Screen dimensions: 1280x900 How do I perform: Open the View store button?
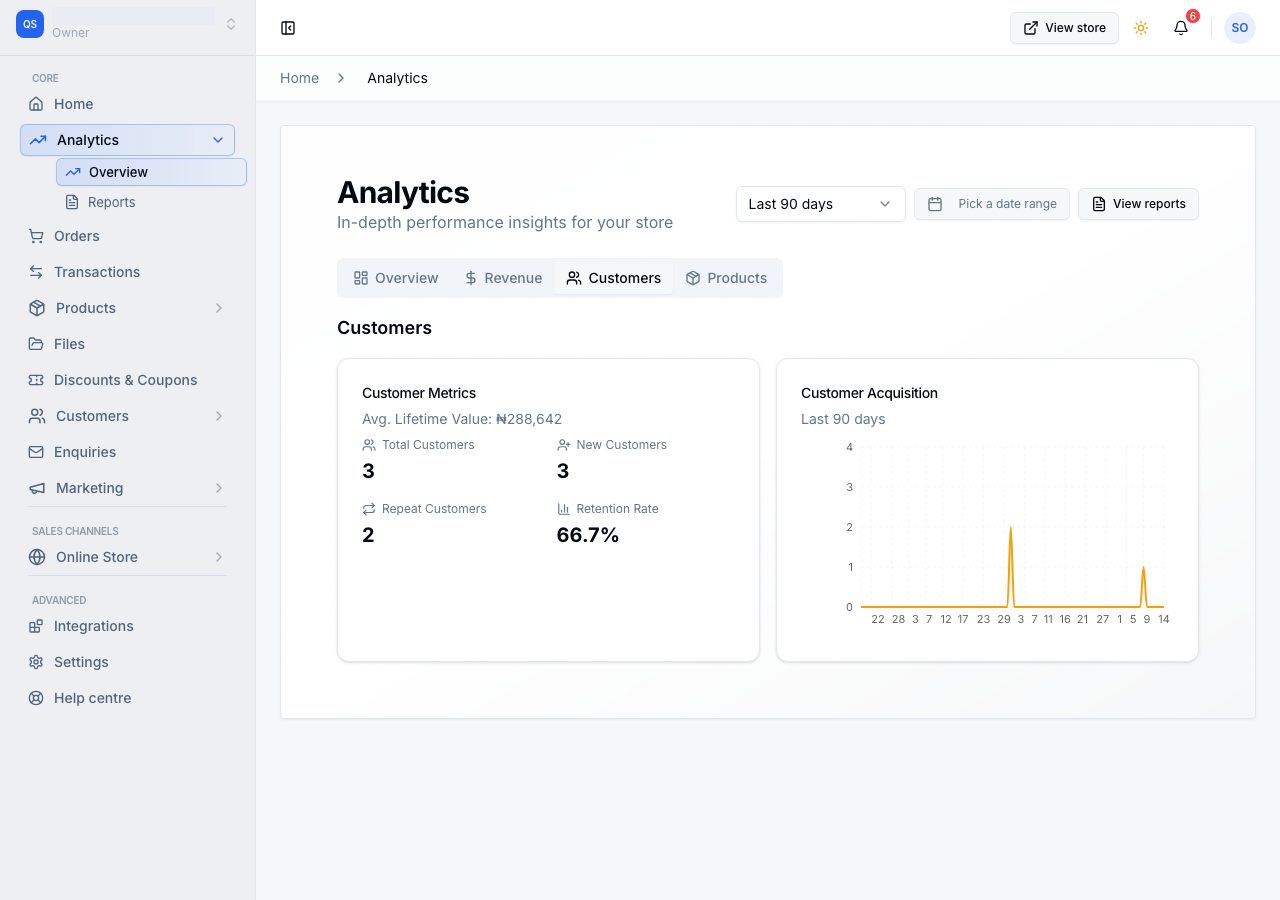coord(1064,28)
